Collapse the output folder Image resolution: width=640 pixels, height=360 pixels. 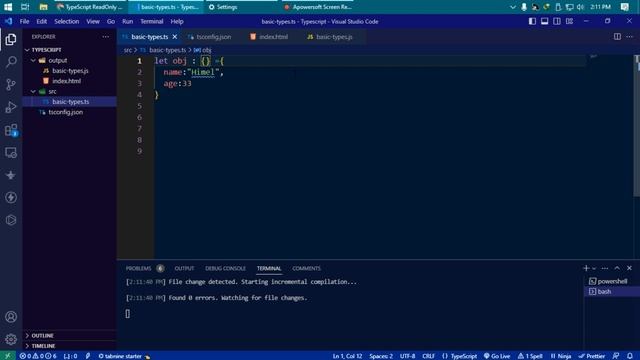58,60
